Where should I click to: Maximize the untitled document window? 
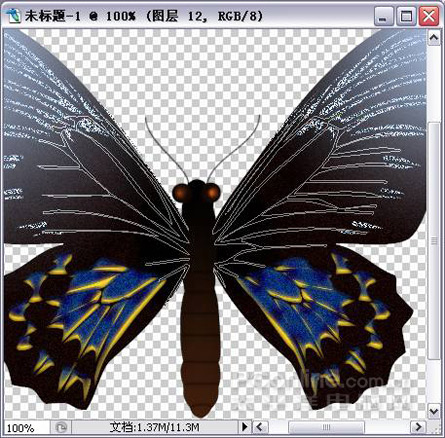pyautogui.click(x=406, y=16)
